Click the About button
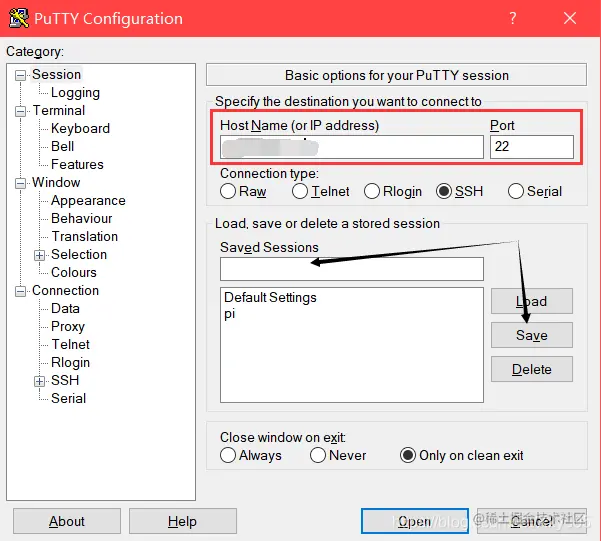 click(x=67, y=521)
